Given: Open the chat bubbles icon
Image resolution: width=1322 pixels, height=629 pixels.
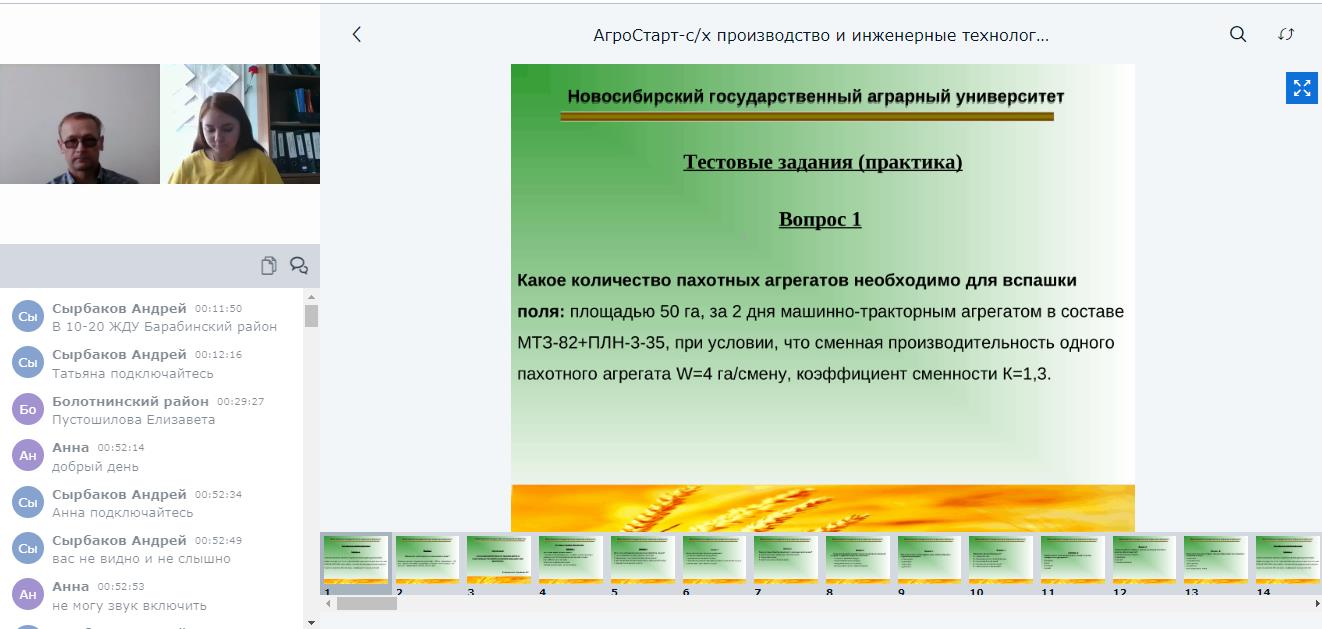Looking at the screenshot, I should [x=299, y=265].
